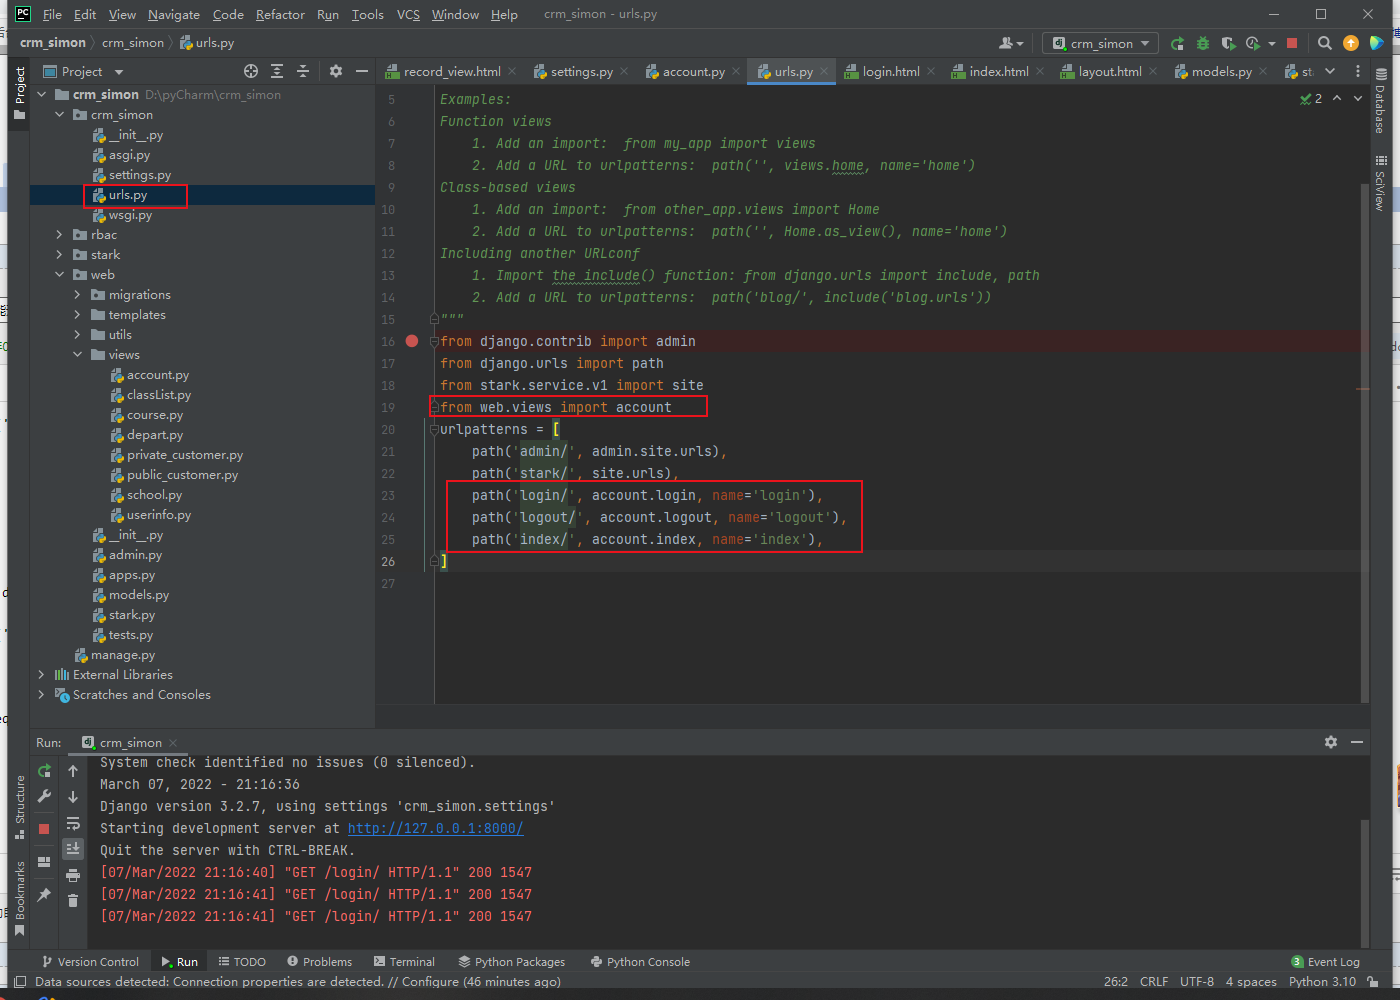Click the Debug bug icon in toolbar
Screen dimensions: 1400x1000
[x=1203, y=43]
